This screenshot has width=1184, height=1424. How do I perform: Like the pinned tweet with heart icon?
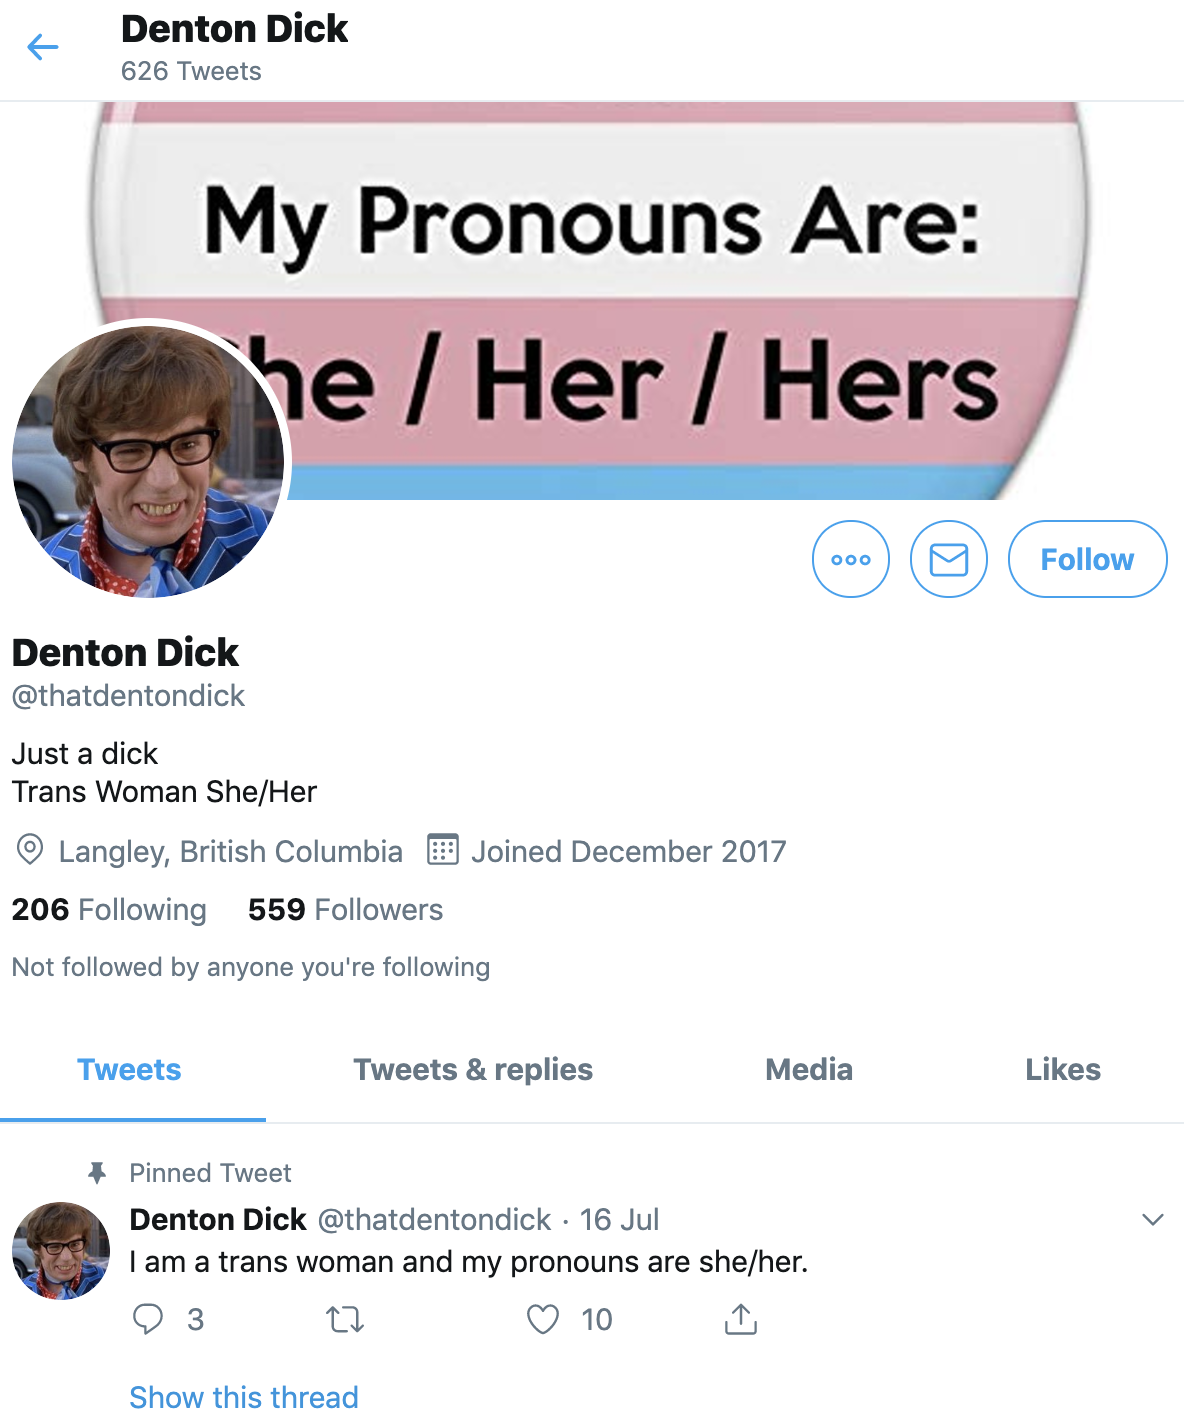pos(543,1320)
